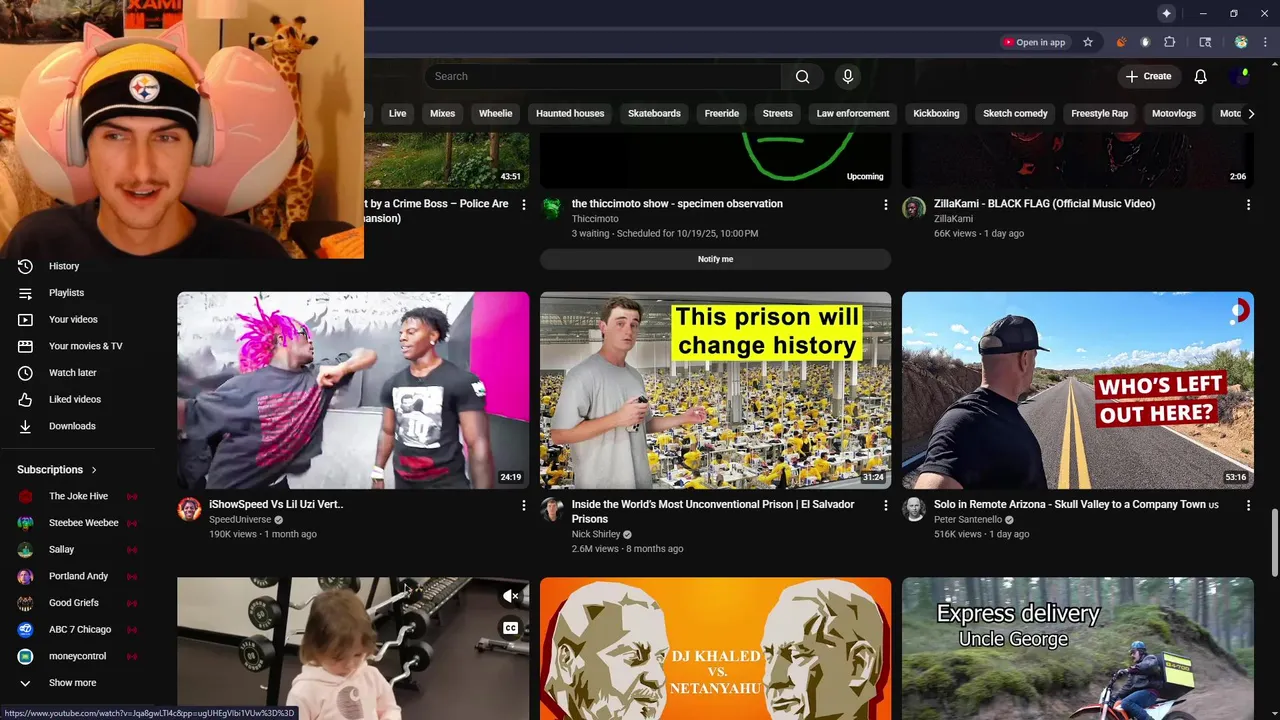The width and height of the screenshot is (1280, 720).
Task: Open the notifications bell
Action: pyautogui.click(x=1201, y=76)
